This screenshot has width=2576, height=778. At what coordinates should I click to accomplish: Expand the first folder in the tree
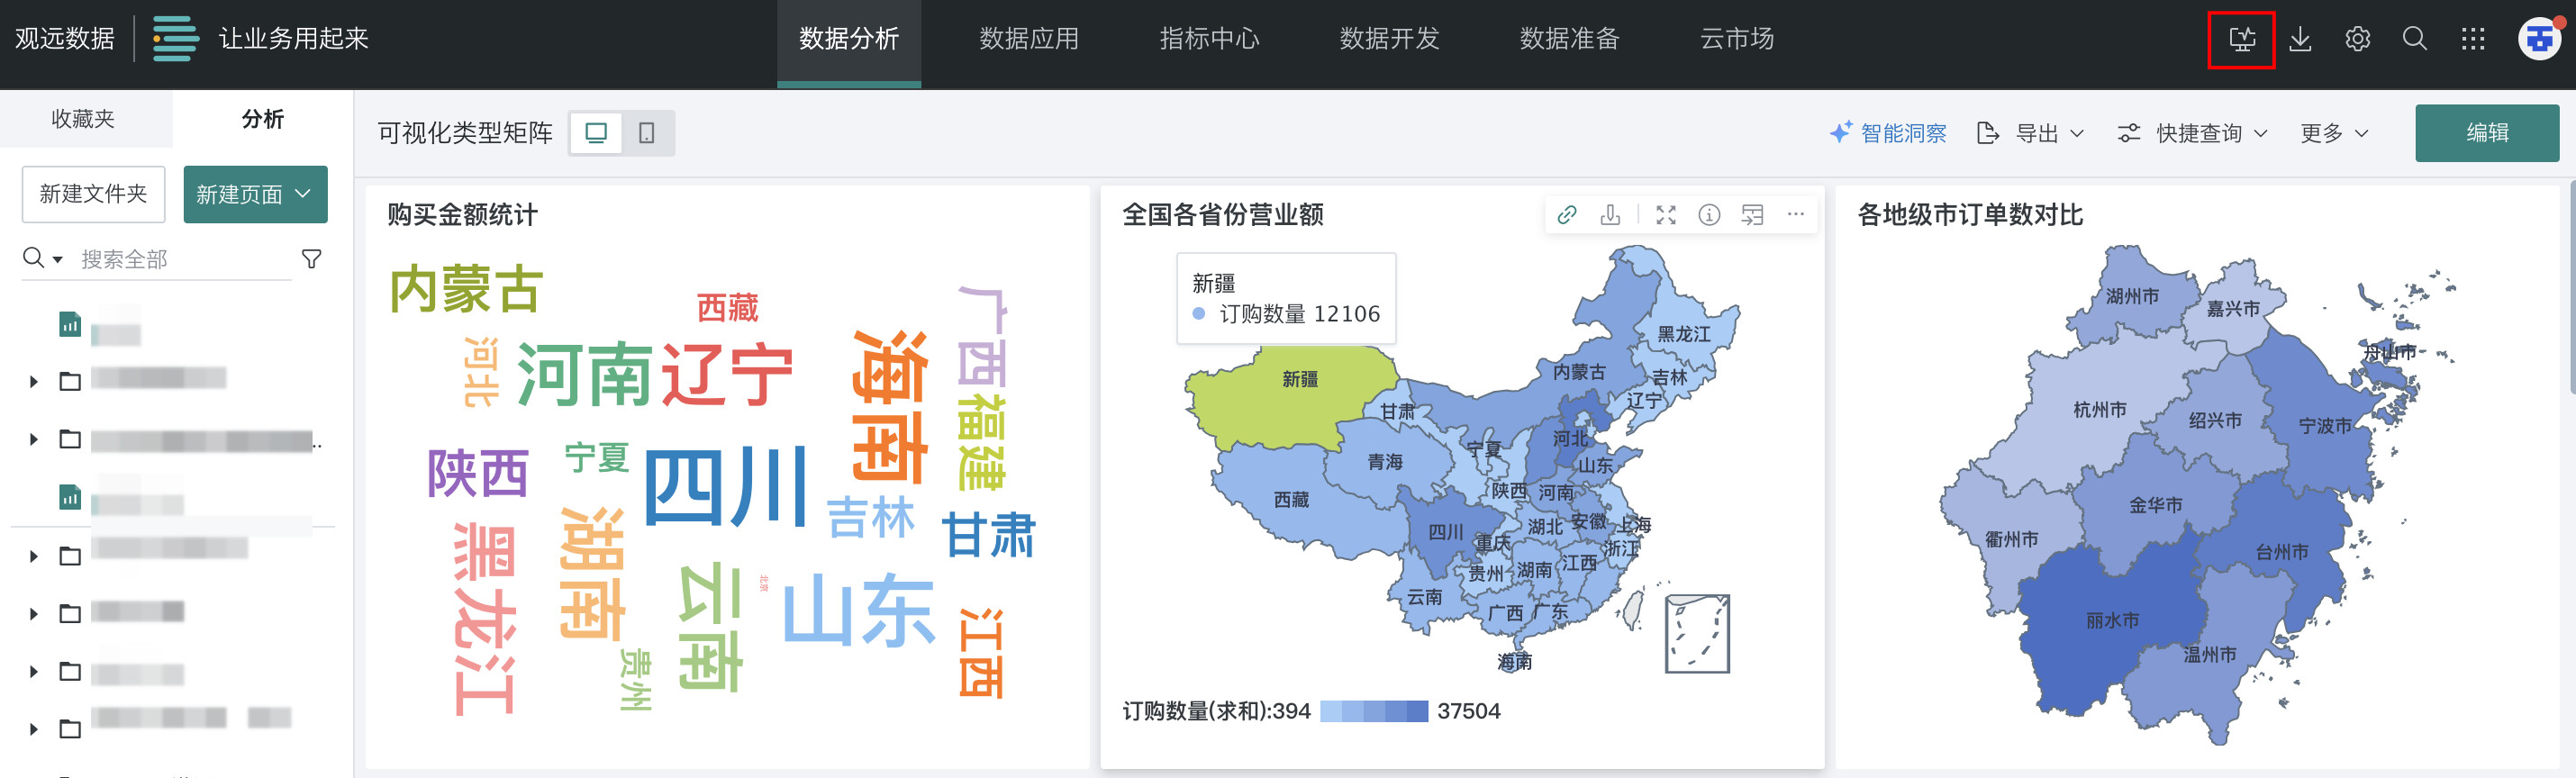(x=34, y=381)
